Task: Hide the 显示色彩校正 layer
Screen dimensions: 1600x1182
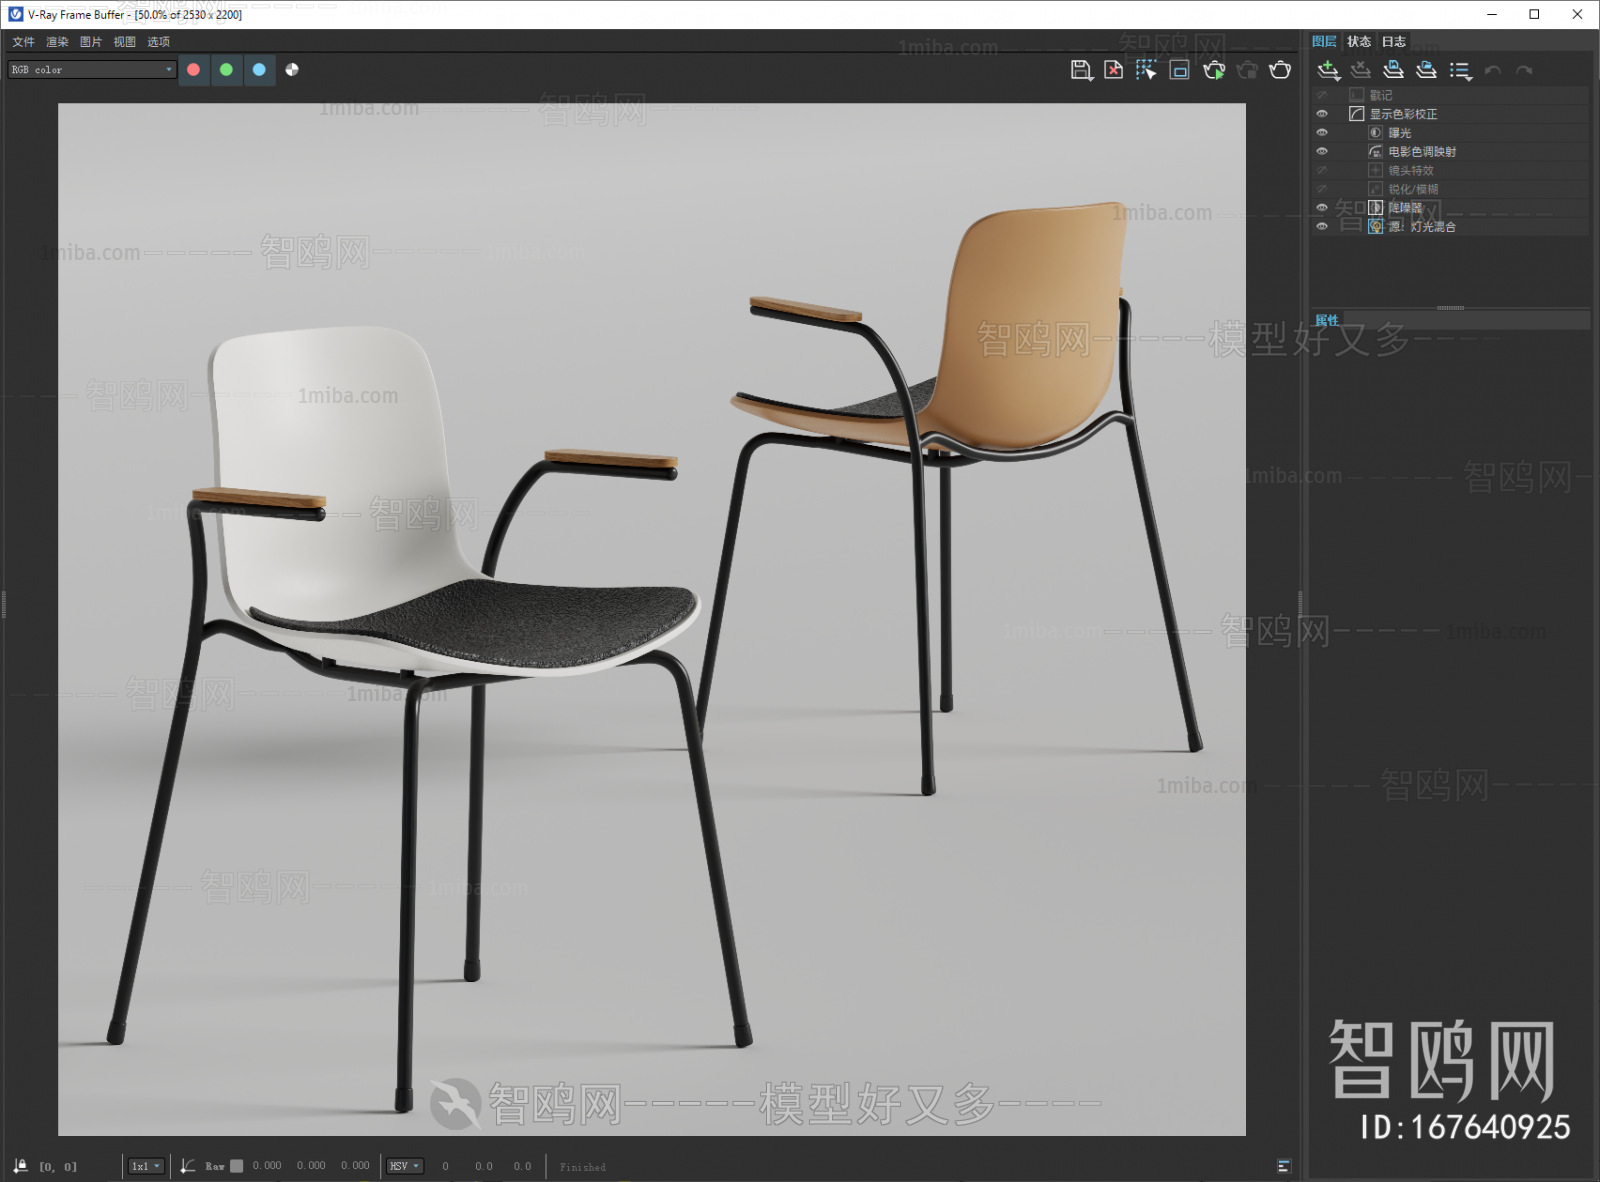Action: (1322, 114)
